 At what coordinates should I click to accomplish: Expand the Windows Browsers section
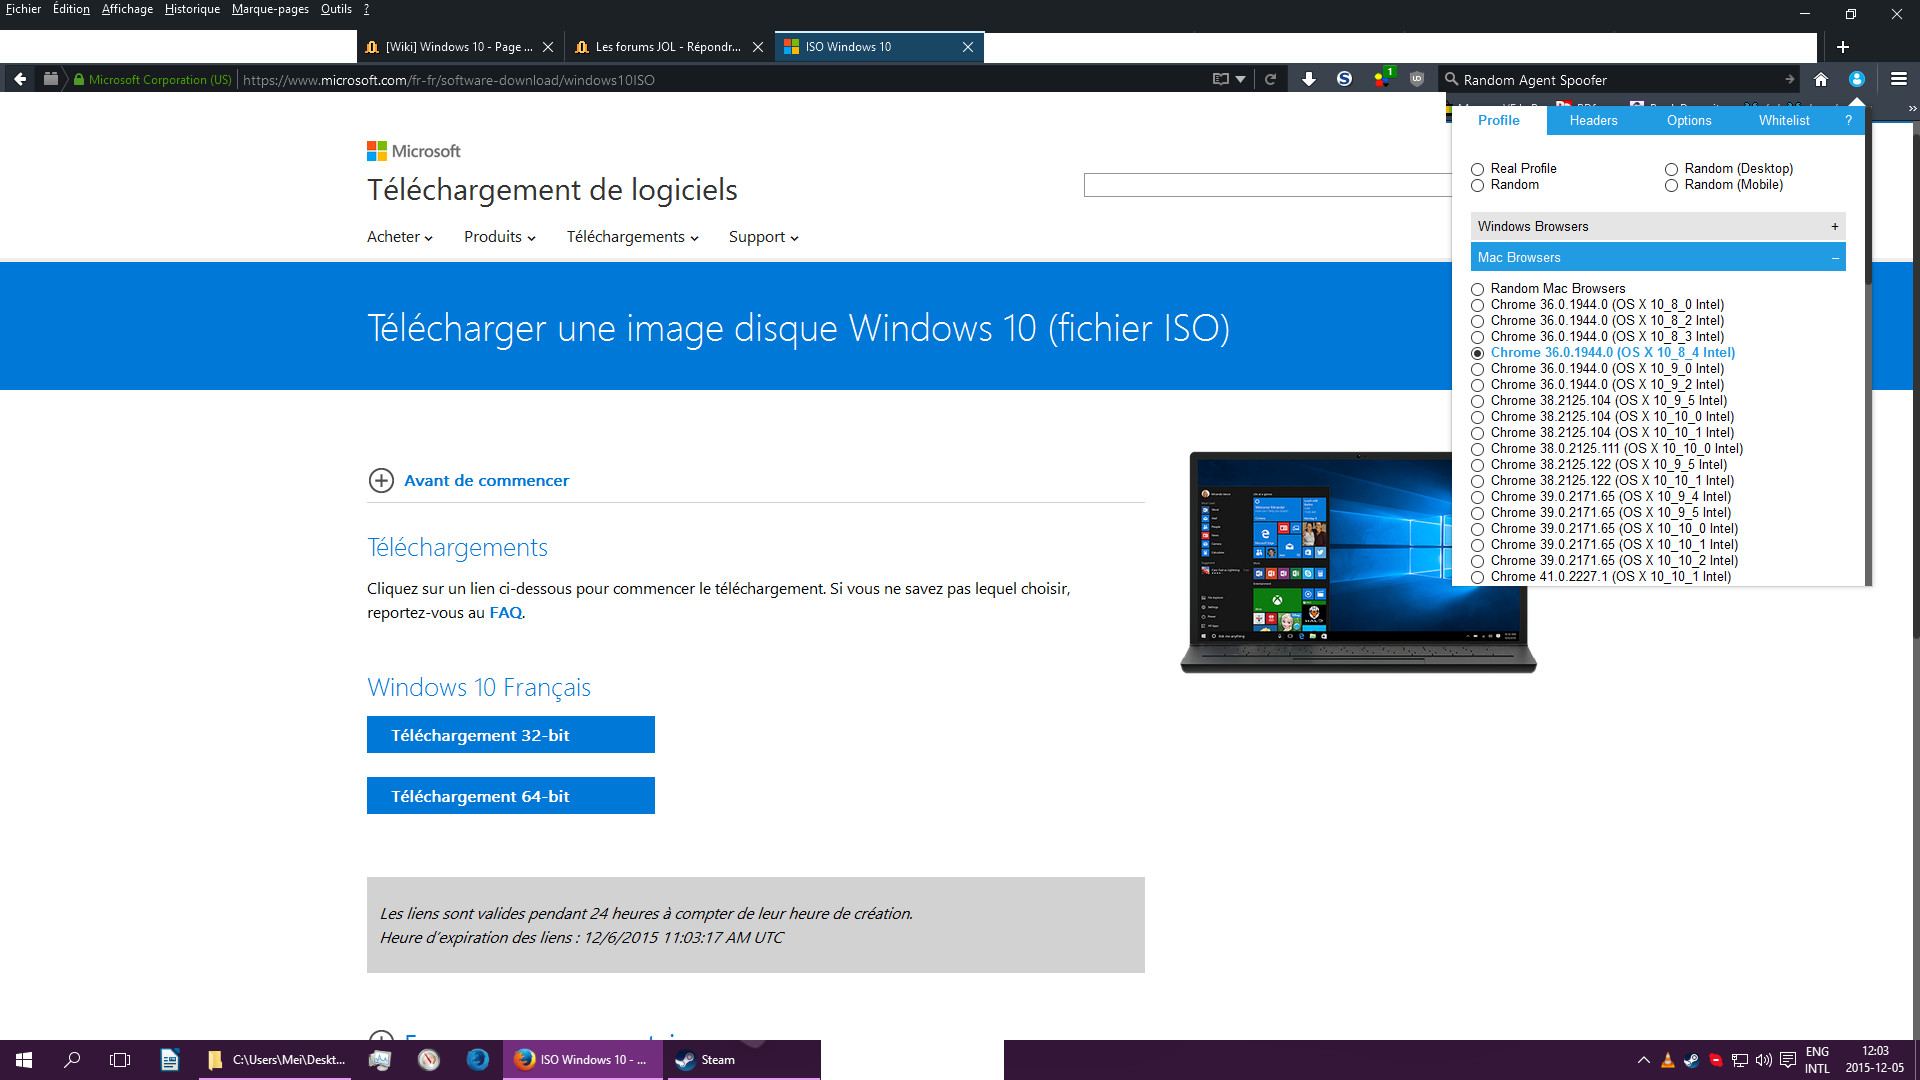pyautogui.click(x=1658, y=226)
